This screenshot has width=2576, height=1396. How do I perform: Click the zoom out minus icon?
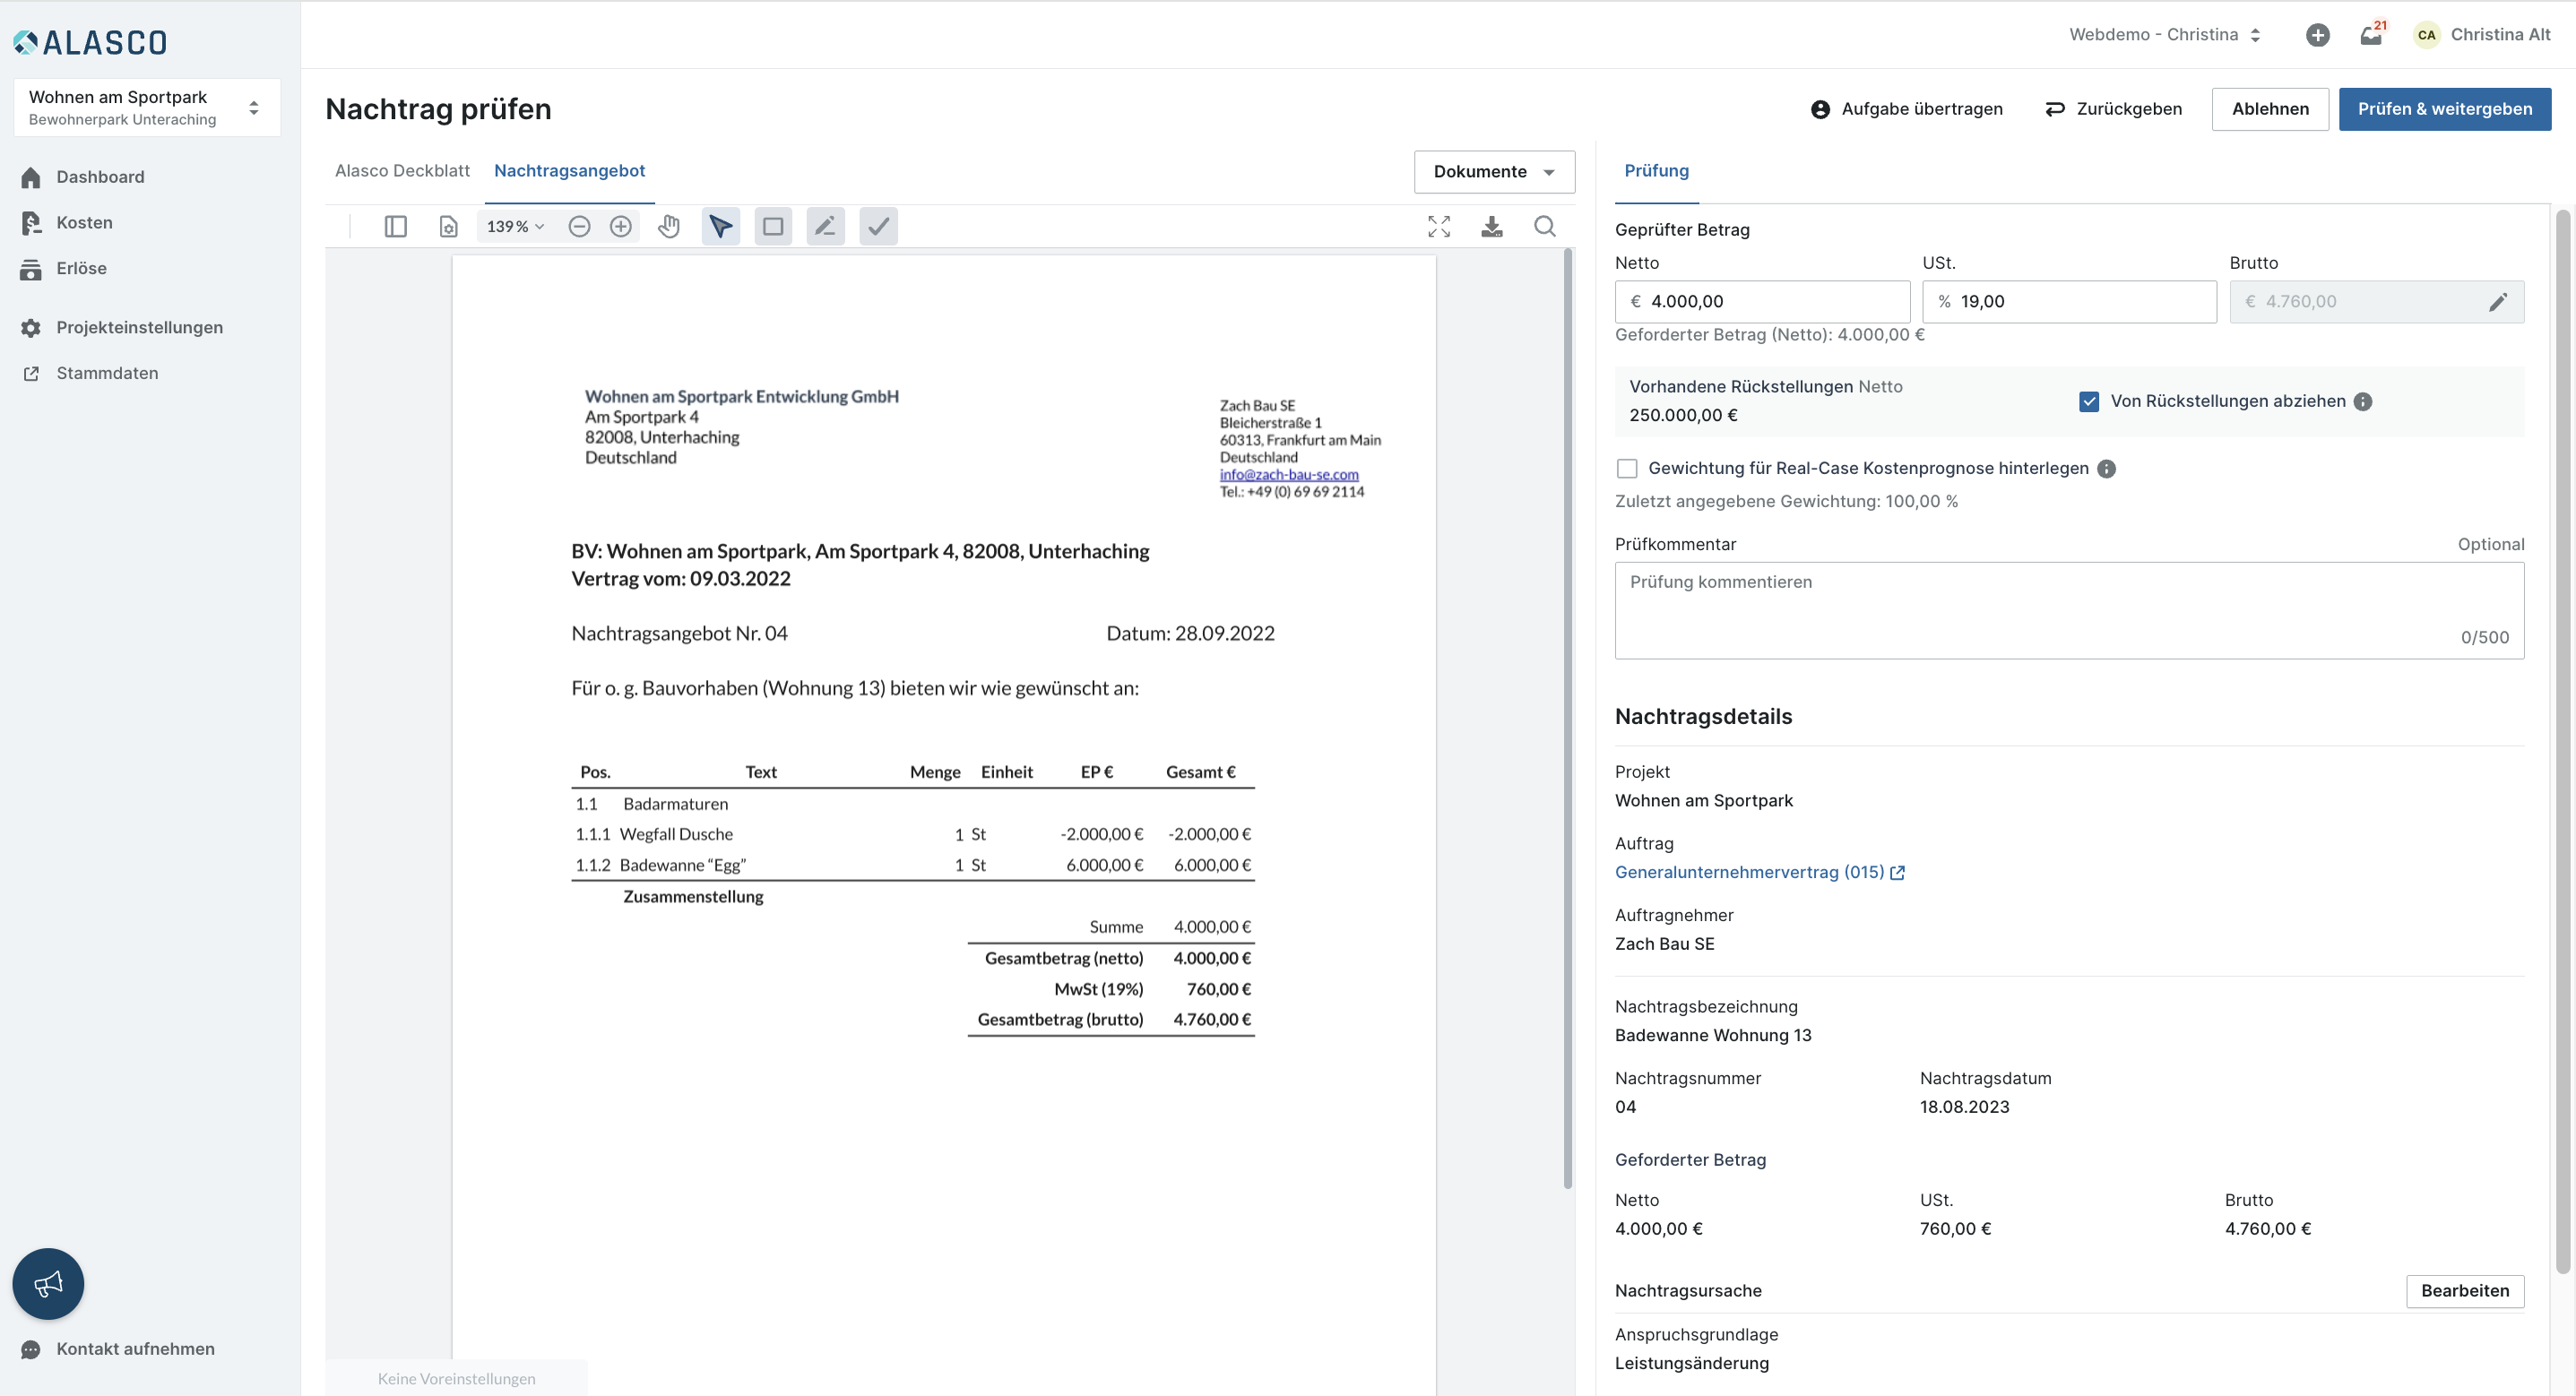click(x=579, y=226)
